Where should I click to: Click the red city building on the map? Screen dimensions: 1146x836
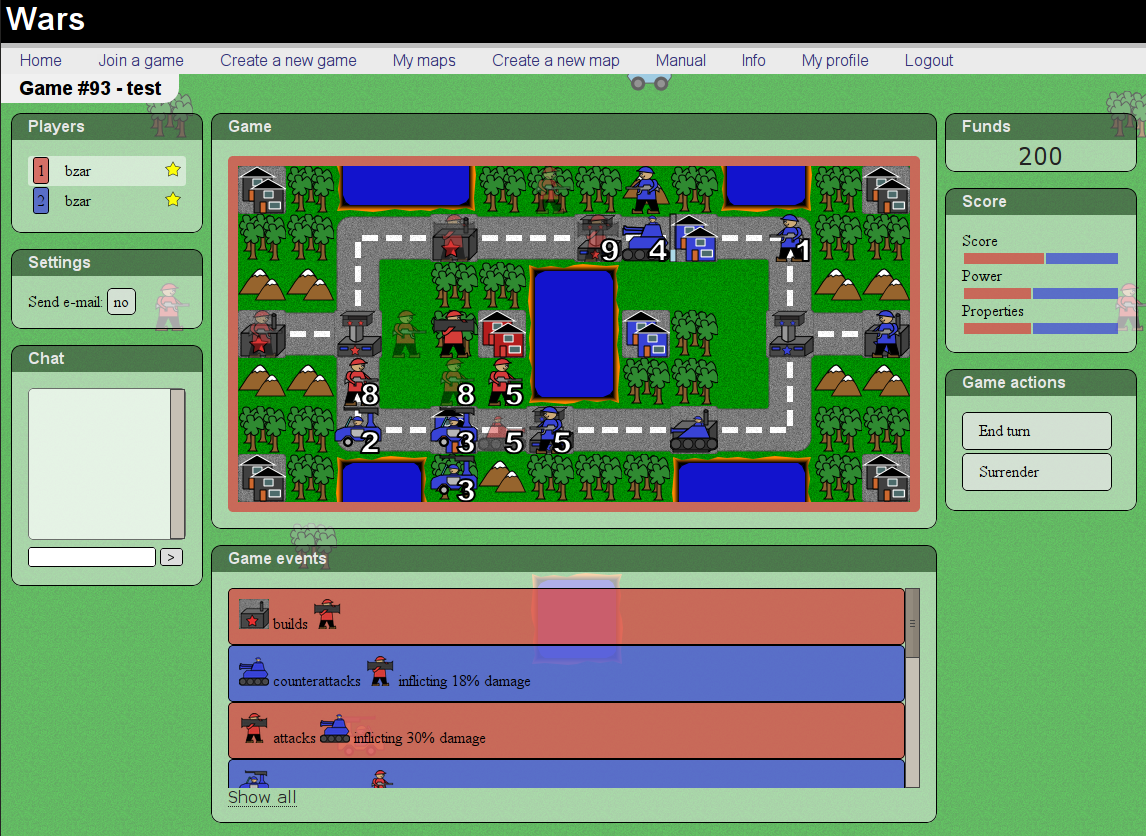(x=502, y=334)
